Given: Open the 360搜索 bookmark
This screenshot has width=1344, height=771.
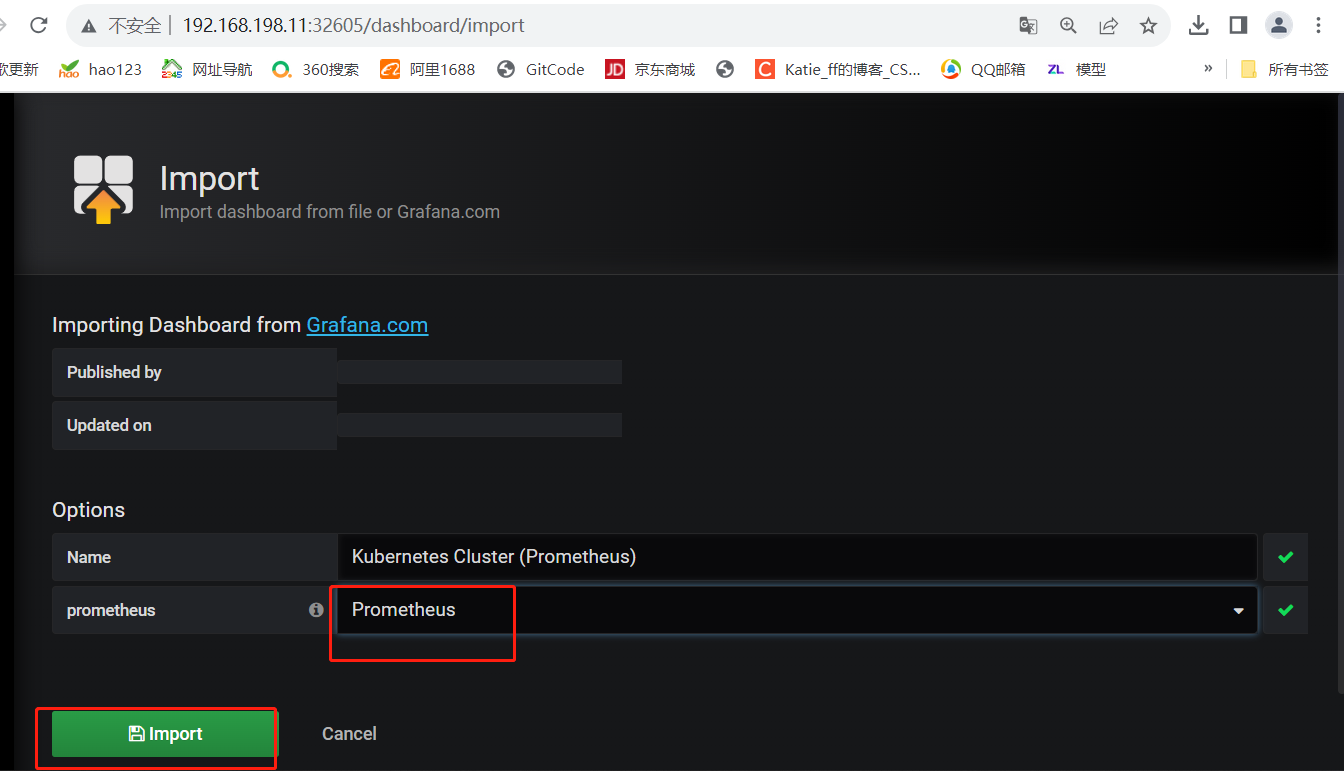Looking at the screenshot, I should tap(315, 69).
